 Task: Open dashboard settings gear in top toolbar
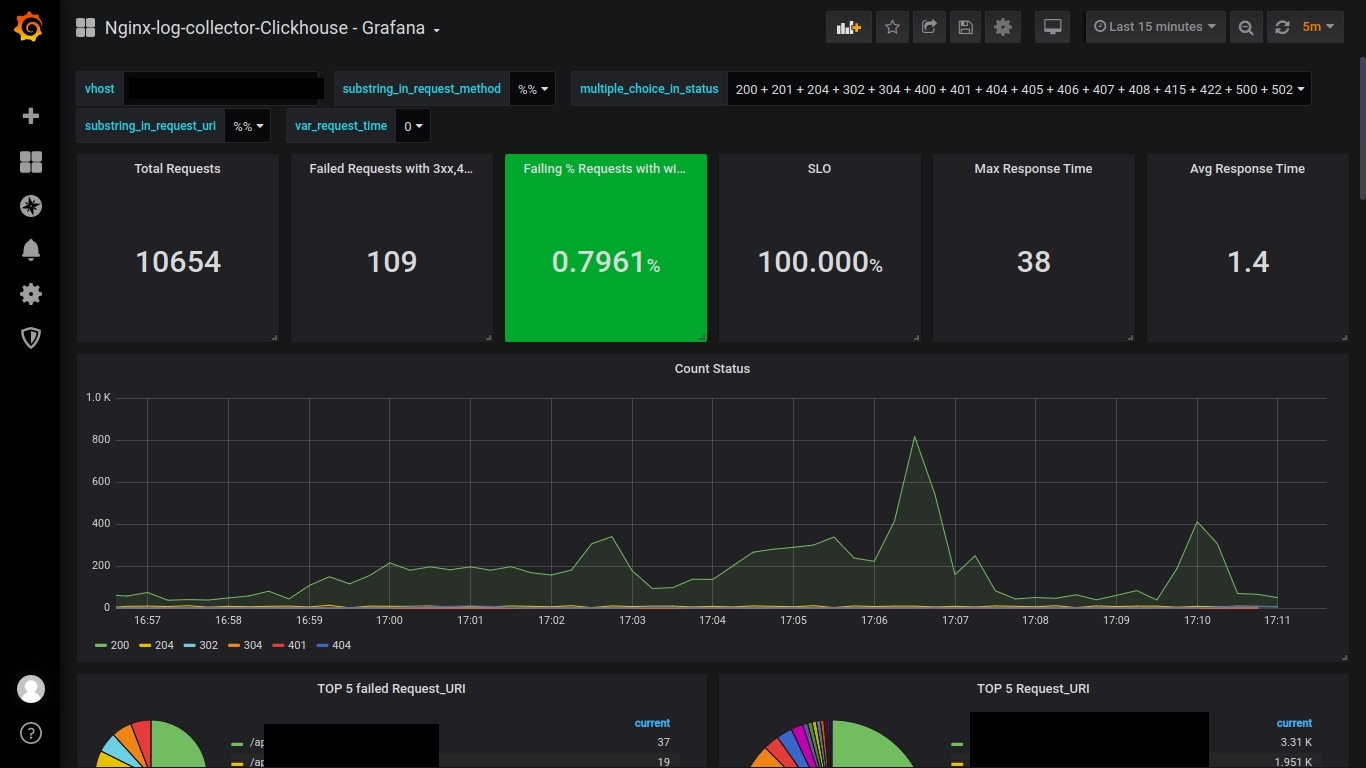pyautogui.click(x=1003, y=27)
